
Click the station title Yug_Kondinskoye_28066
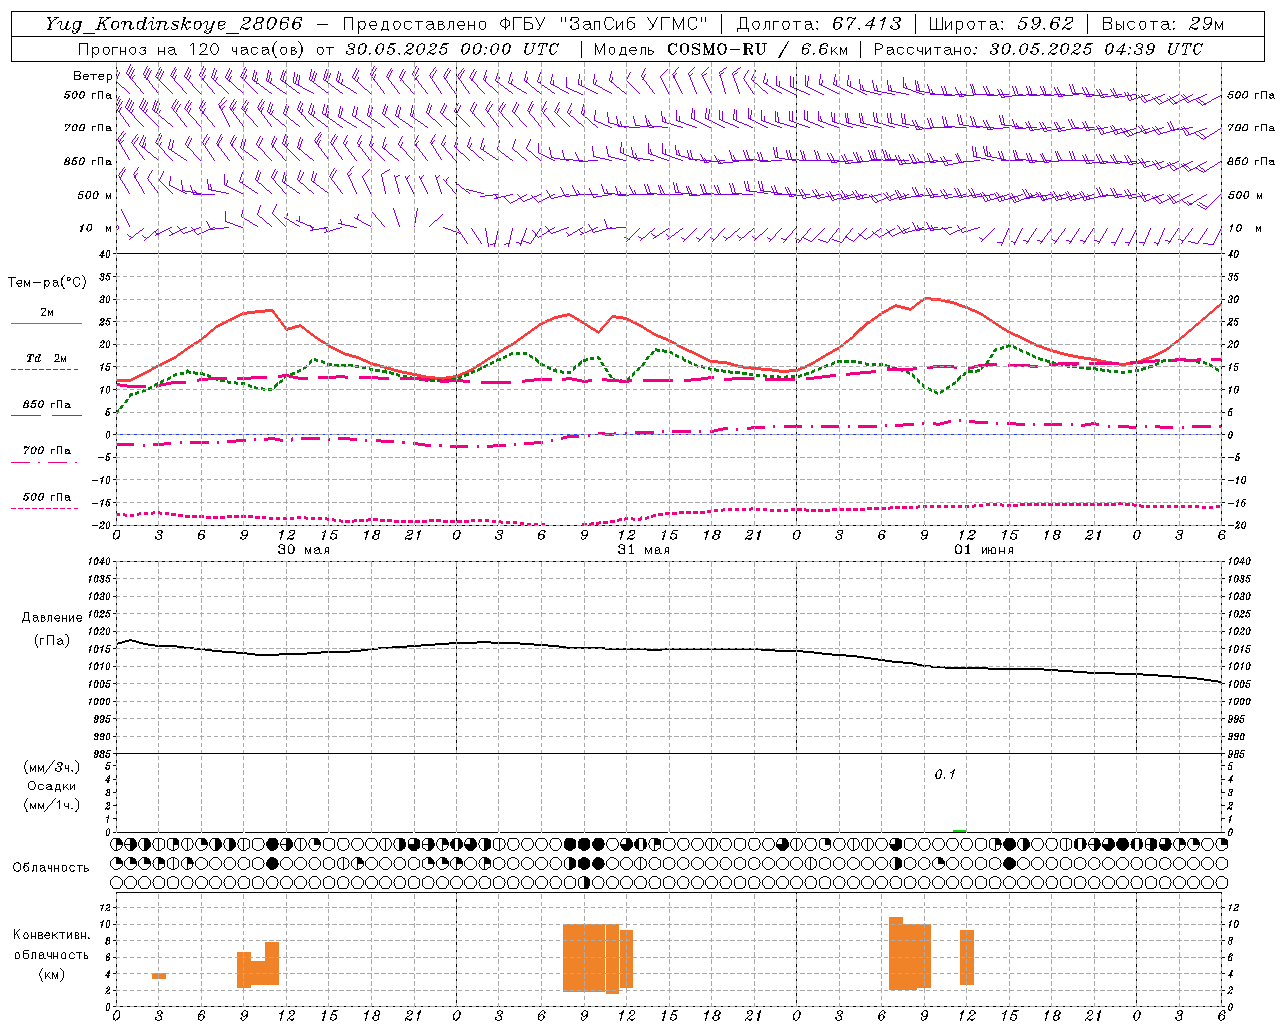174,24
